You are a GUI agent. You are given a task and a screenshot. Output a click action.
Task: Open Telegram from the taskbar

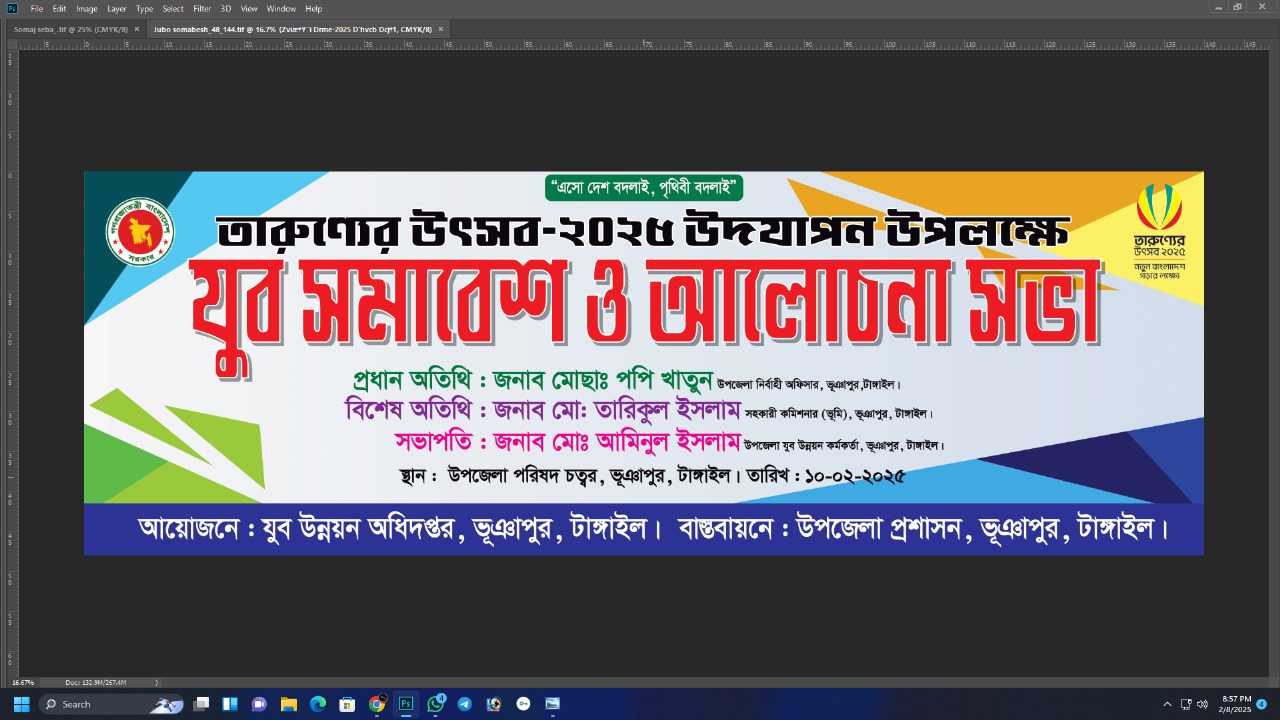[464, 705]
